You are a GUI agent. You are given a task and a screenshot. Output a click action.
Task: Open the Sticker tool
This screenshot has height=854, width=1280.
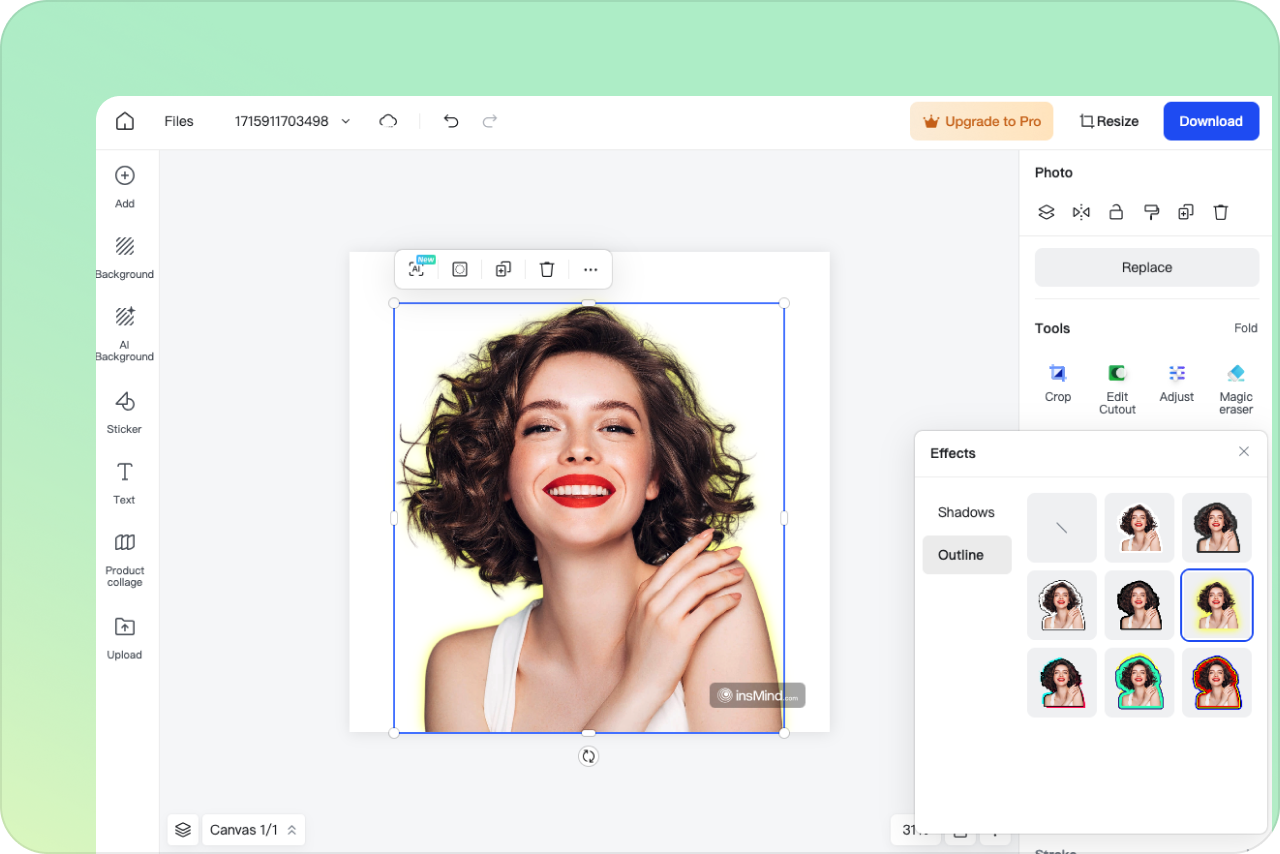click(125, 412)
